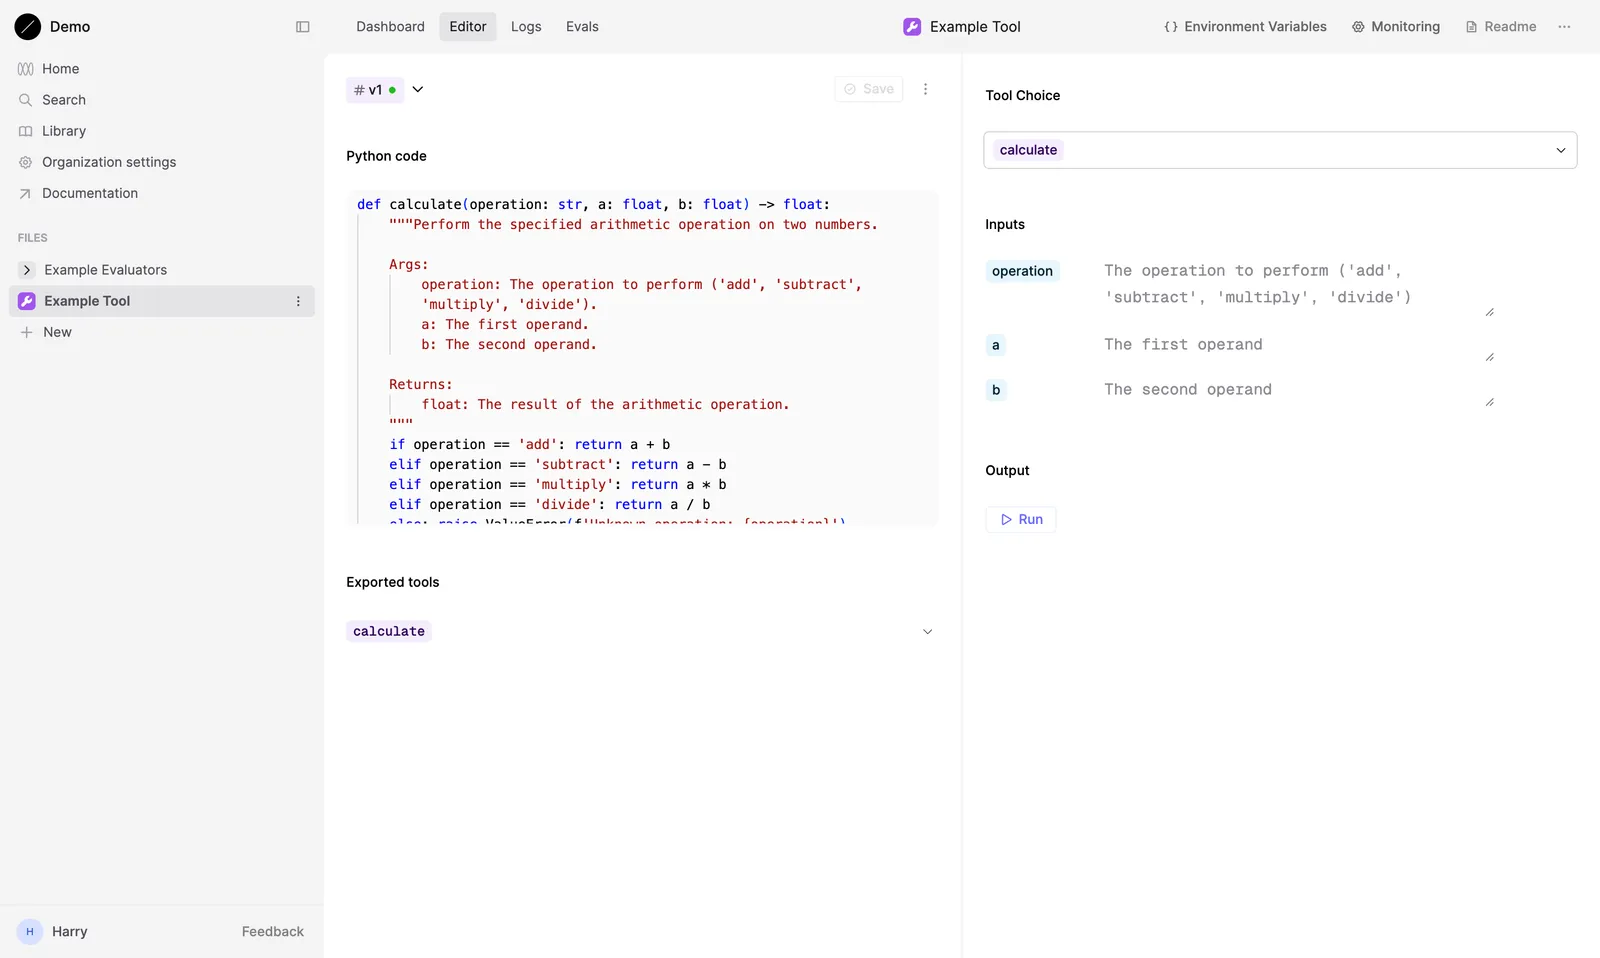Click into the 'a' first operand field
Image resolution: width=1600 pixels, height=958 pixels.
[x=1298, y=346]
